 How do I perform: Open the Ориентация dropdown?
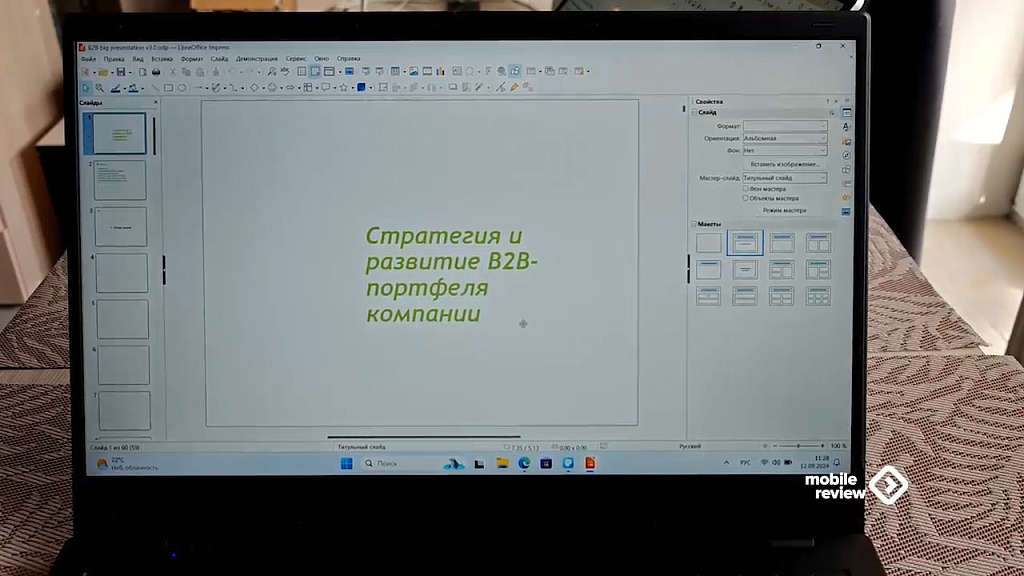pos(785,138)
